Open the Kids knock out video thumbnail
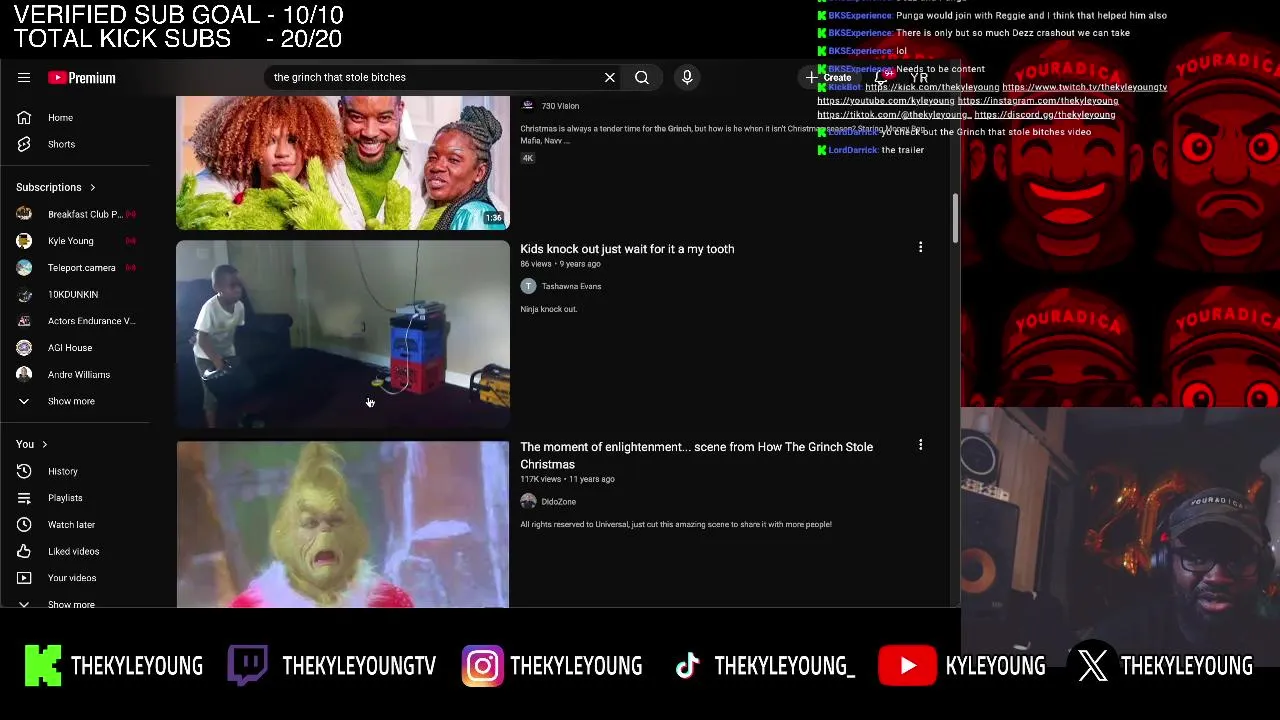The width and height of the screenshot is (1280, 720). click(343, 334)
